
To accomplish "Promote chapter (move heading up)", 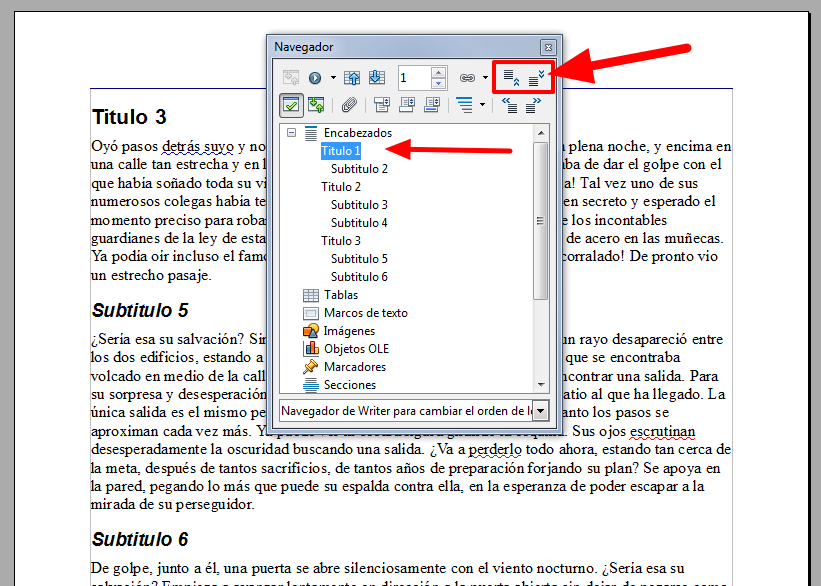I will [x=511, y=78].
